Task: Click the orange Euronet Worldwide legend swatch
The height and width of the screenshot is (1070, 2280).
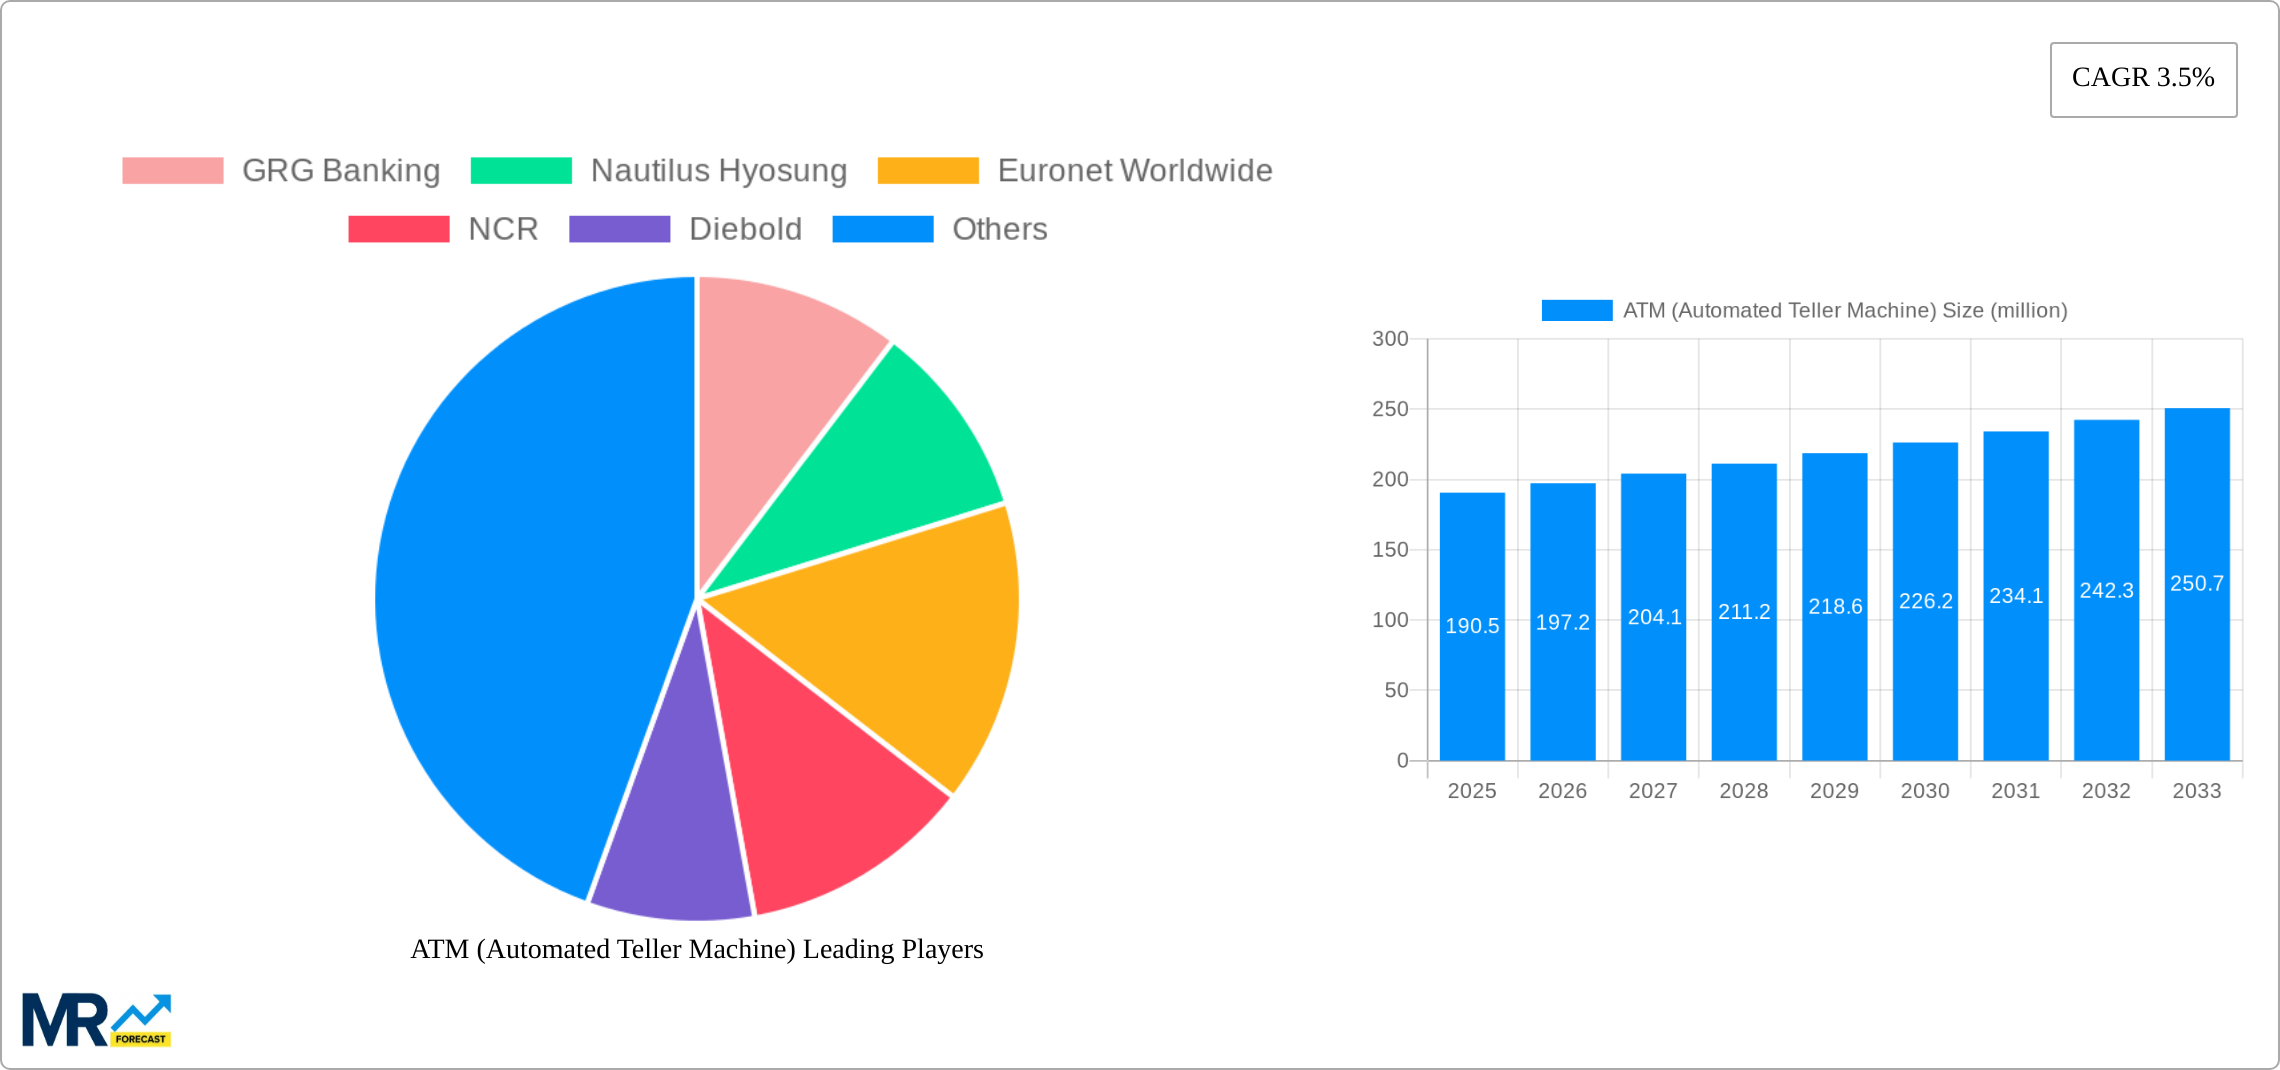Action: coord(928,170)
